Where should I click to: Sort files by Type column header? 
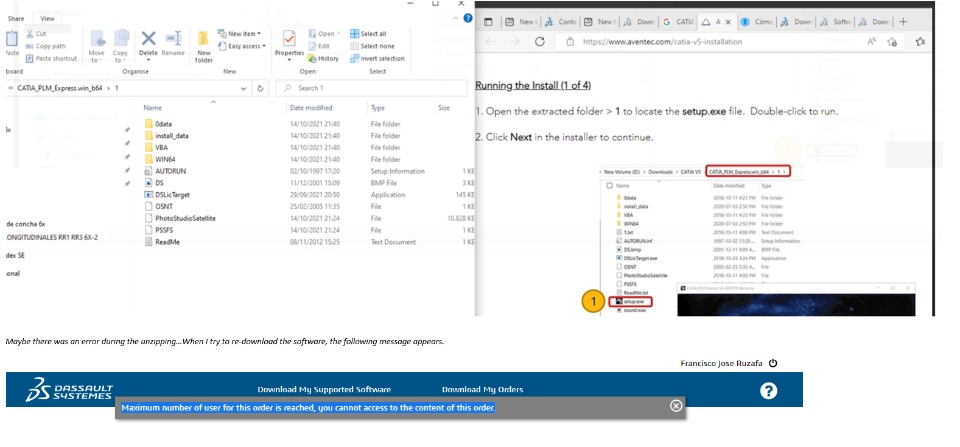click(x=378, y=108)
